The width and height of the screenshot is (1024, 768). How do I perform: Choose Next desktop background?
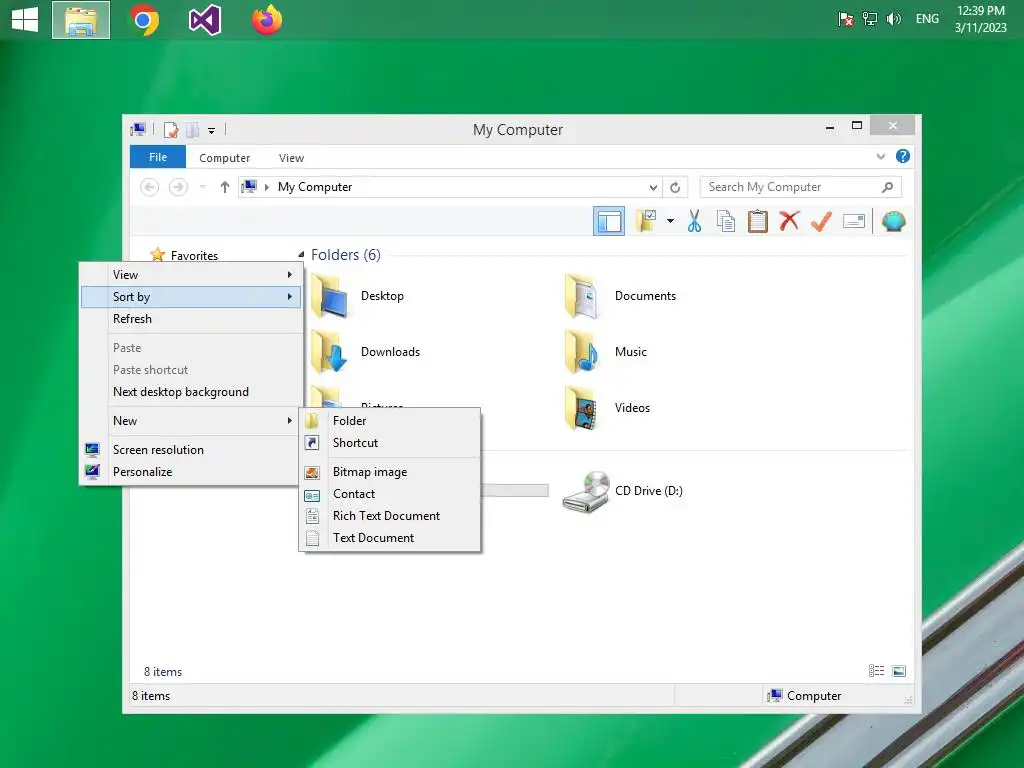click(x=191, y=392)
